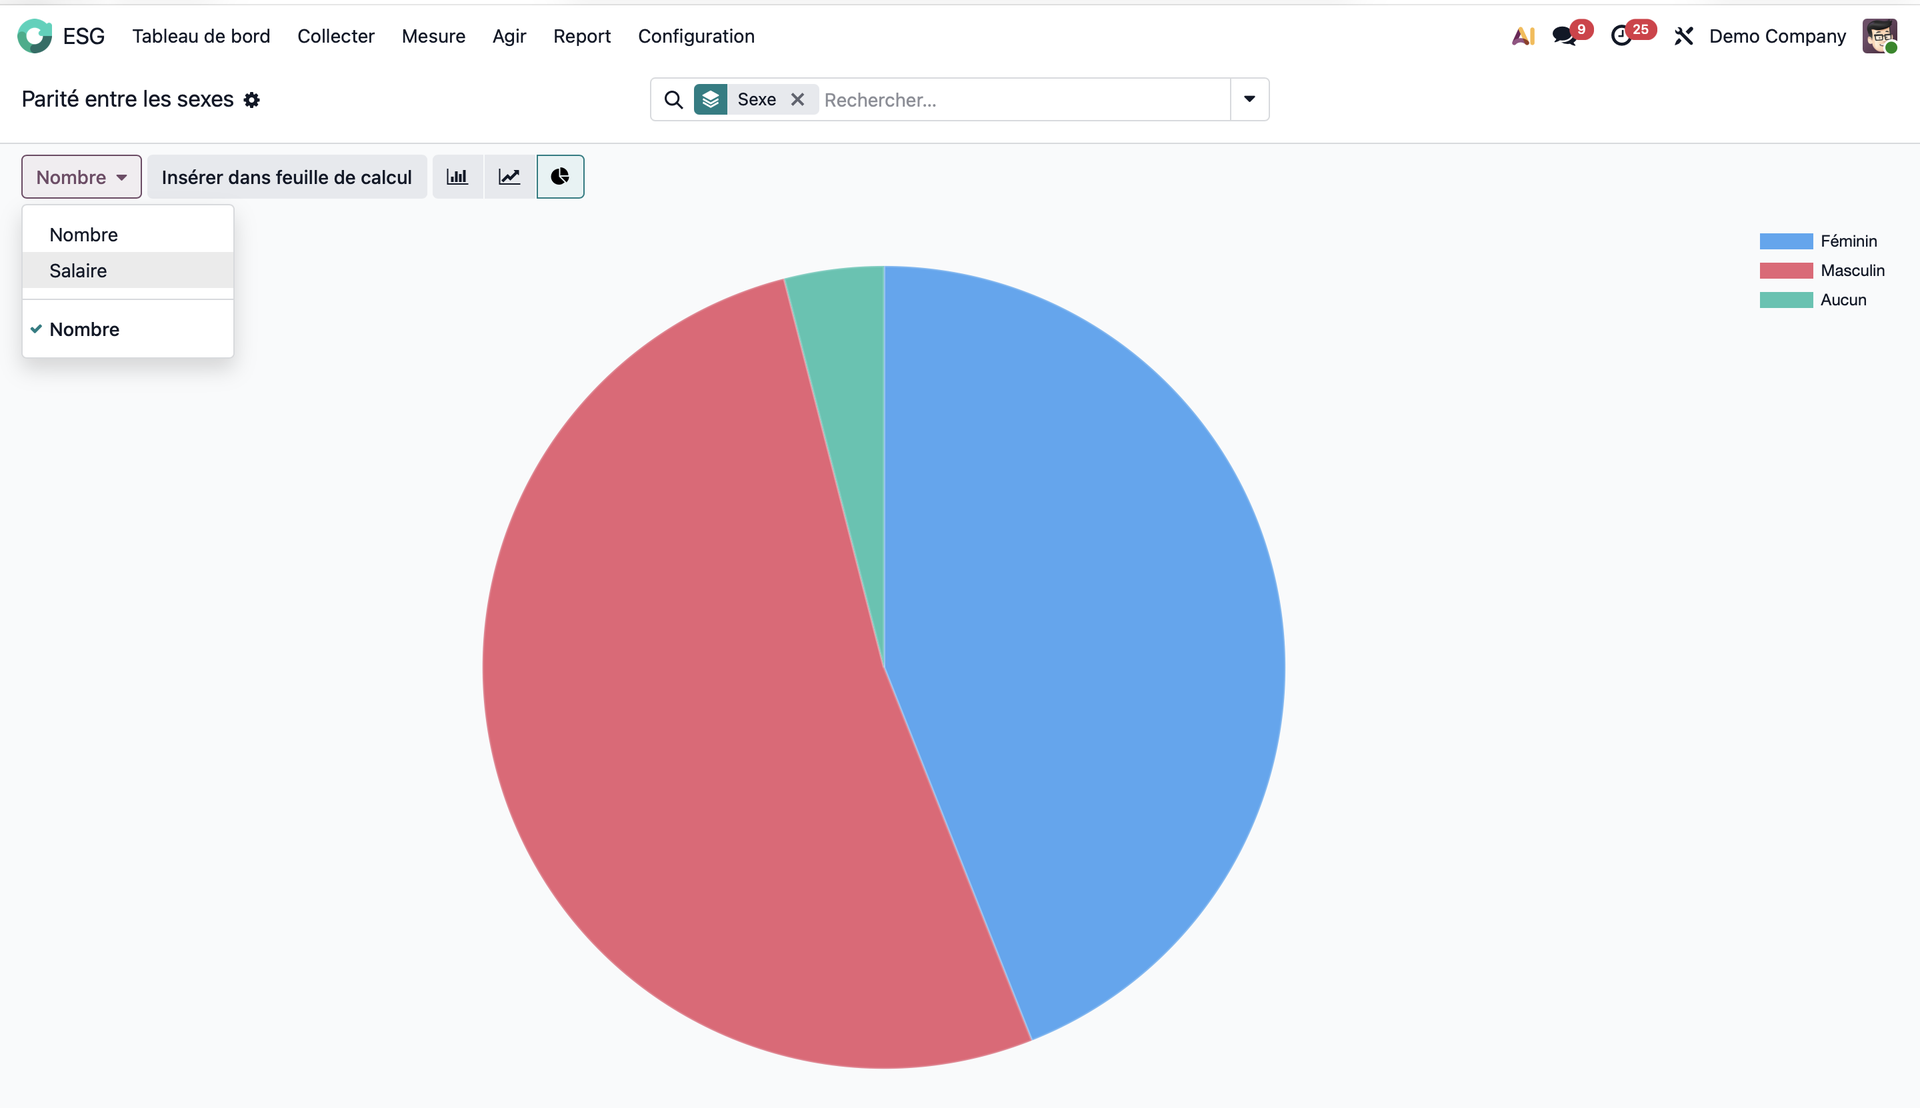1920x1108 pixels.
Task: Click Insérer dans feuille de calcul
Action: (286, 177)
